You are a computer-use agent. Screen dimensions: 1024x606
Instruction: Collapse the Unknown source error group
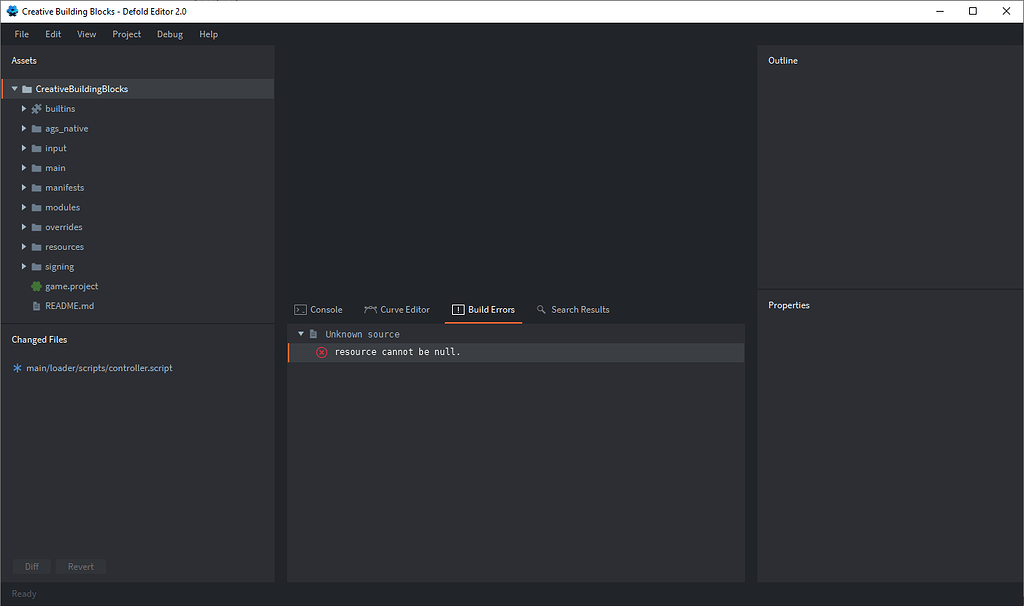pyautogui.click(x=300, y=333)
